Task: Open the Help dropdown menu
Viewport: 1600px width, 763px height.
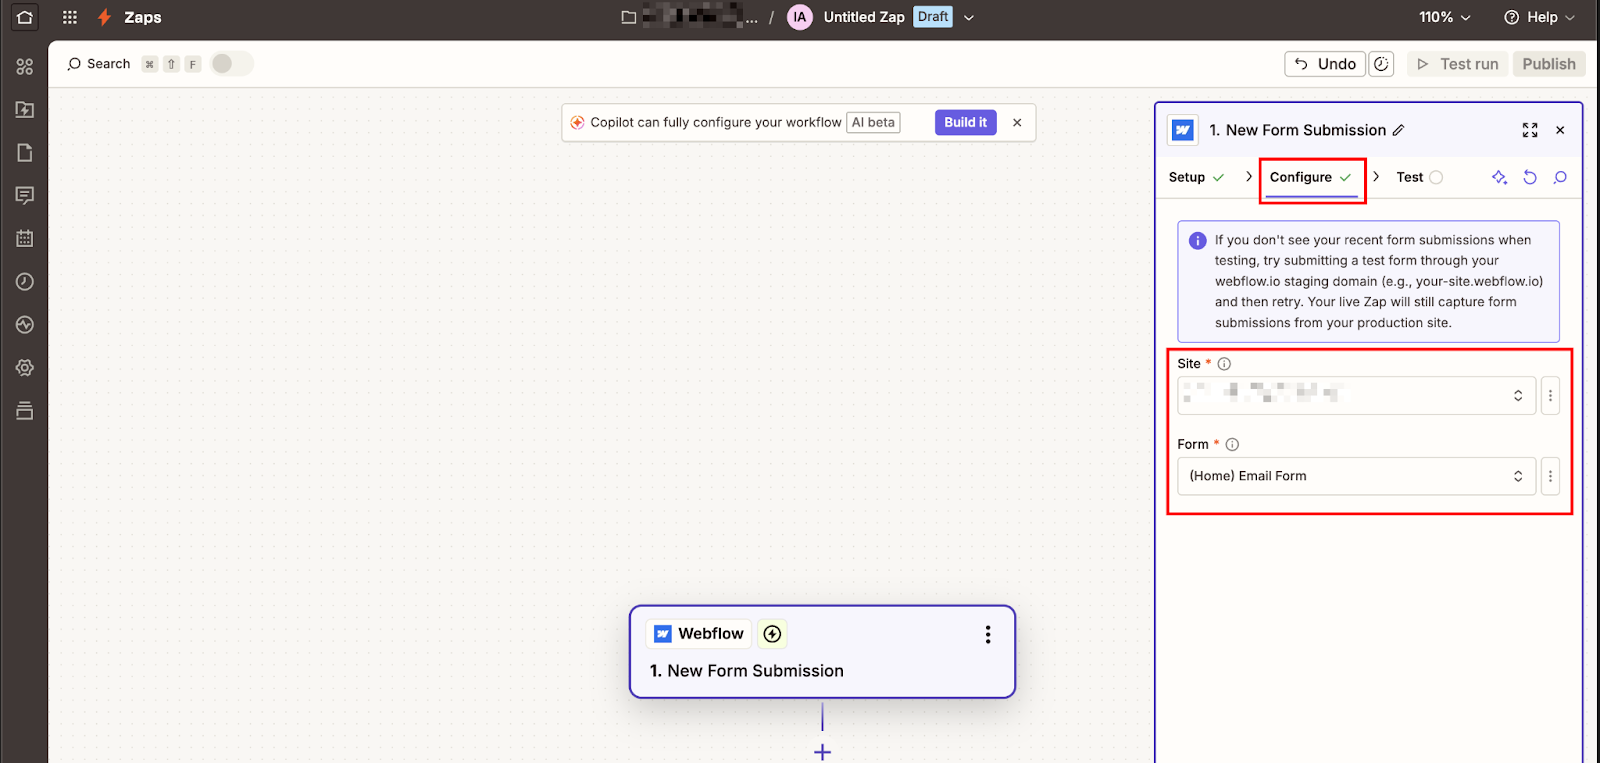Action: 1540,17
